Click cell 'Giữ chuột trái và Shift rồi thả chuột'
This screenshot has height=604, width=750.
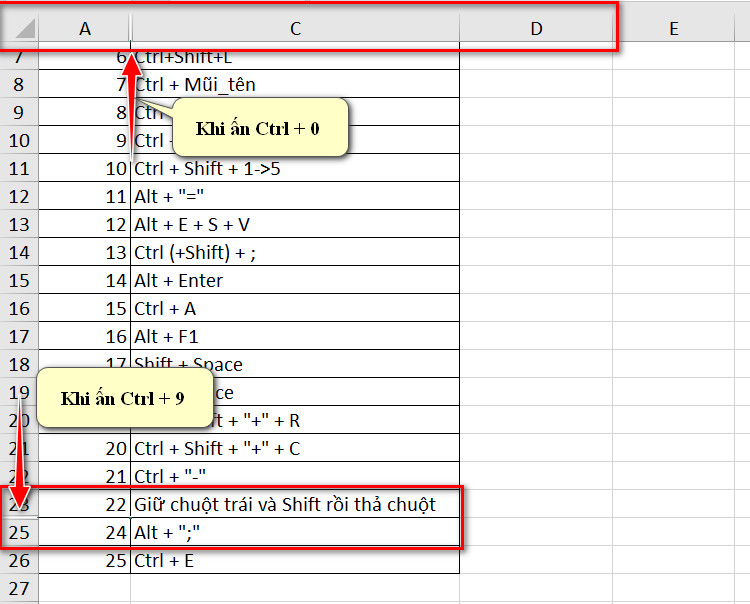click(x=295, y=504)
